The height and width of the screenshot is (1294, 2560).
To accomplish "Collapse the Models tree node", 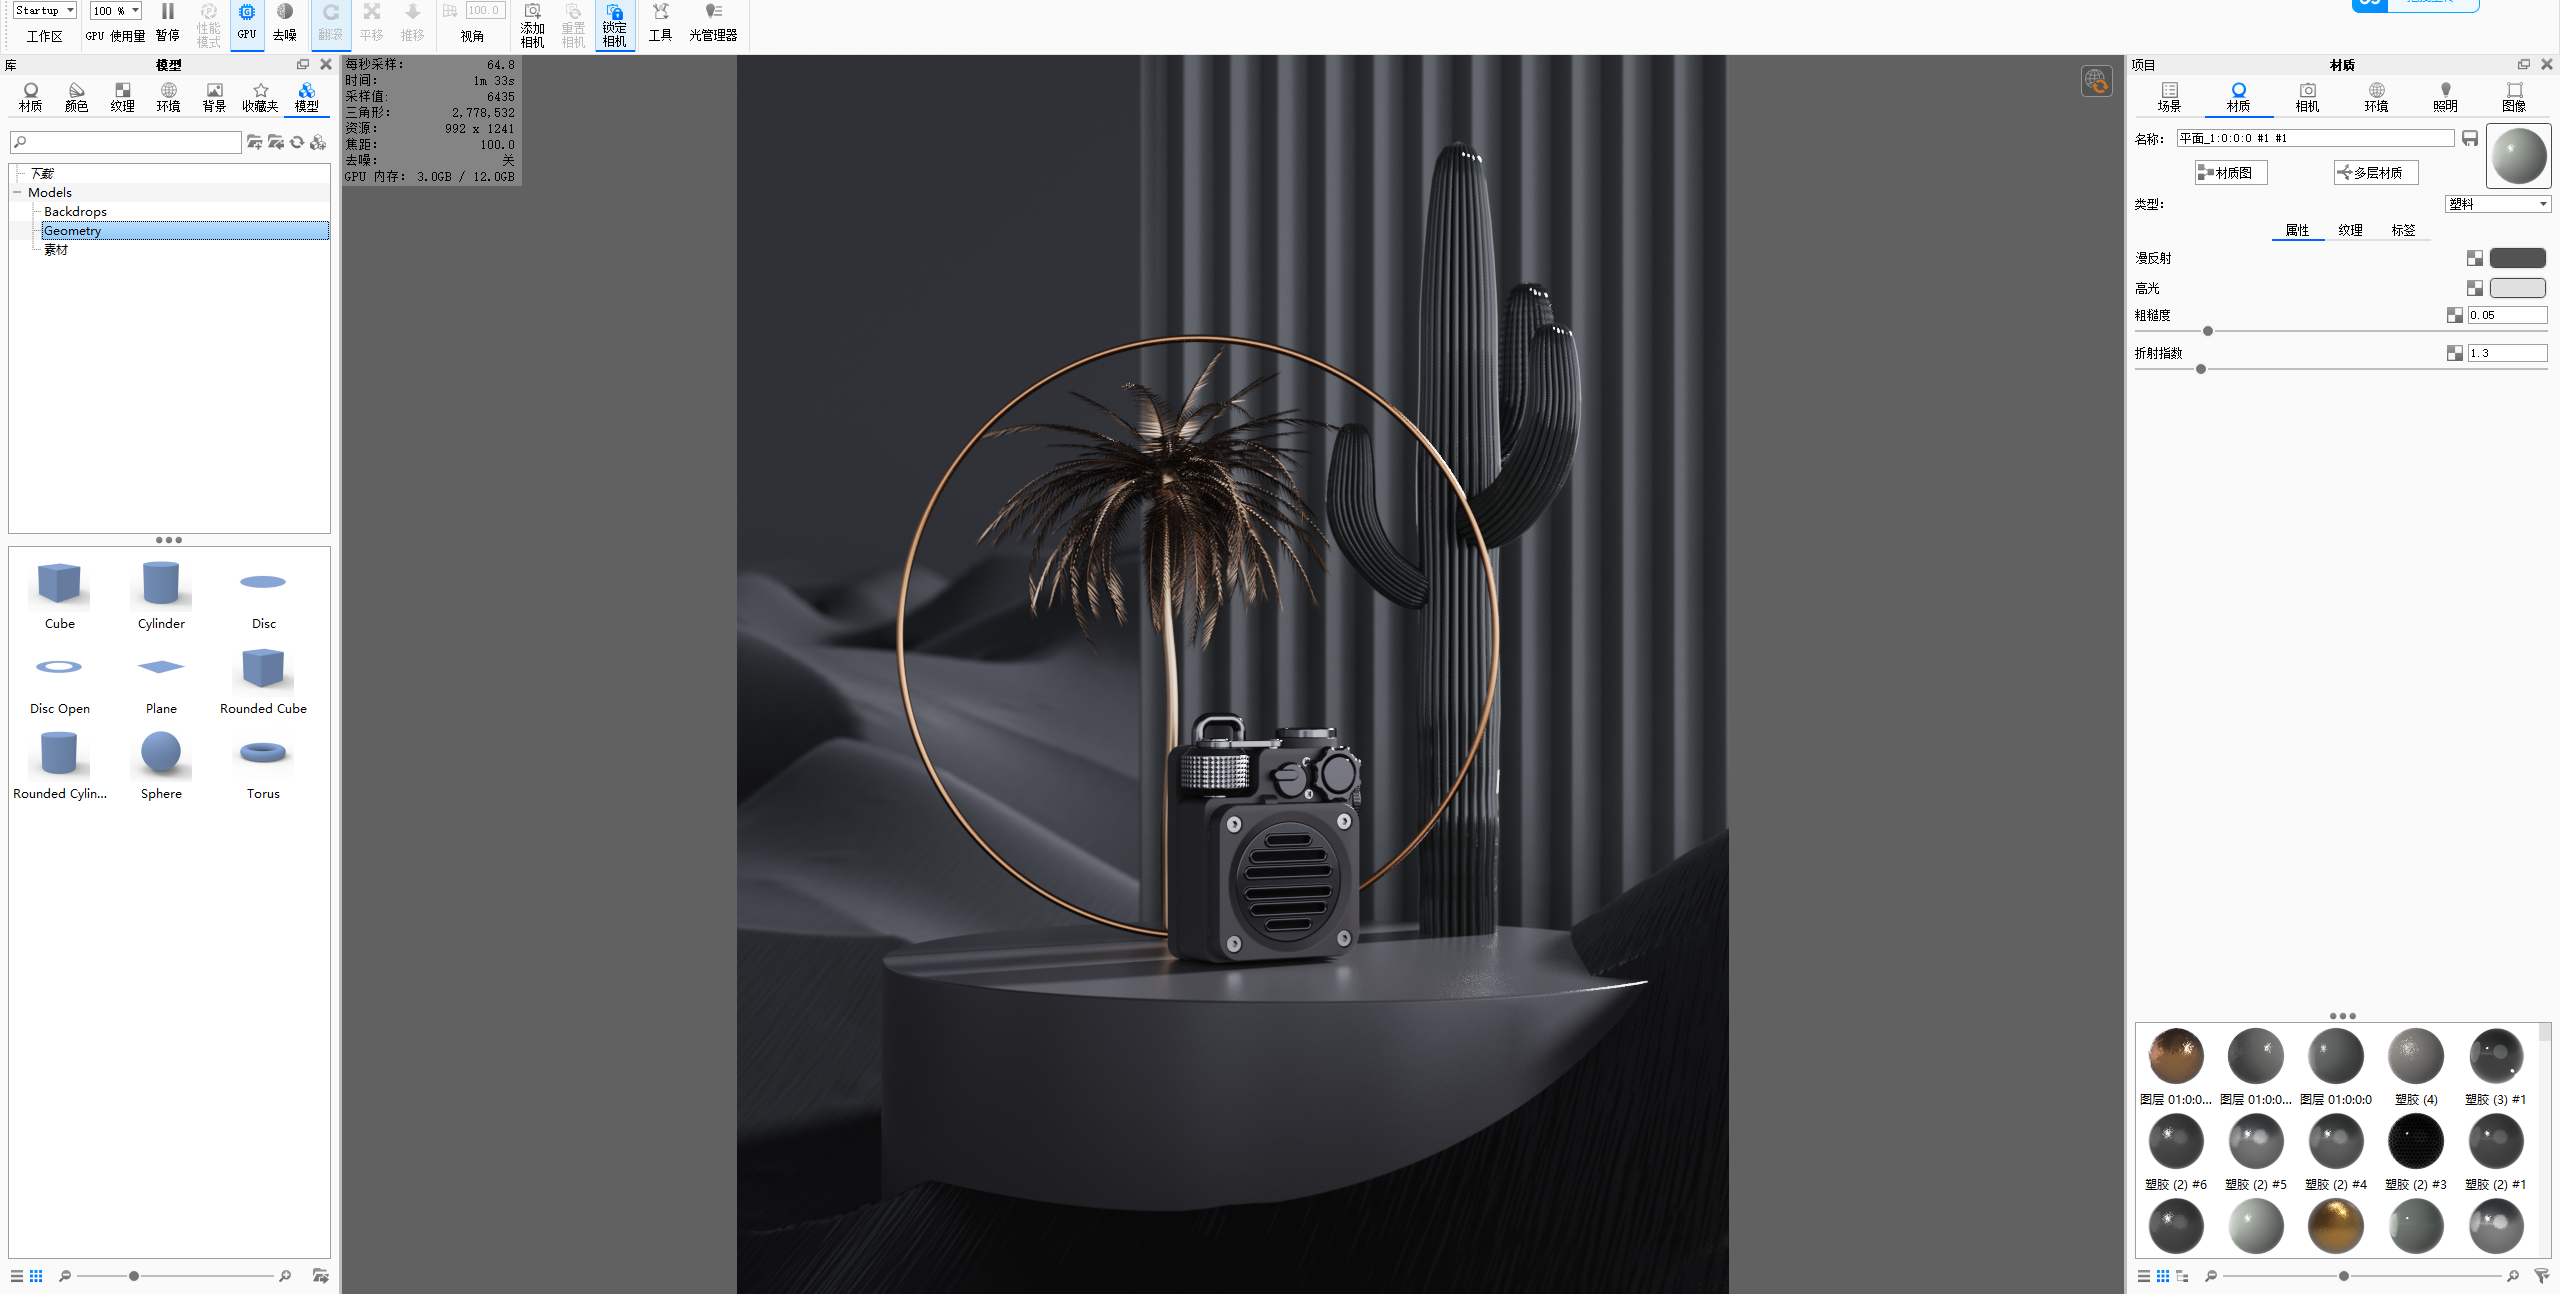I will click(17, 192).
